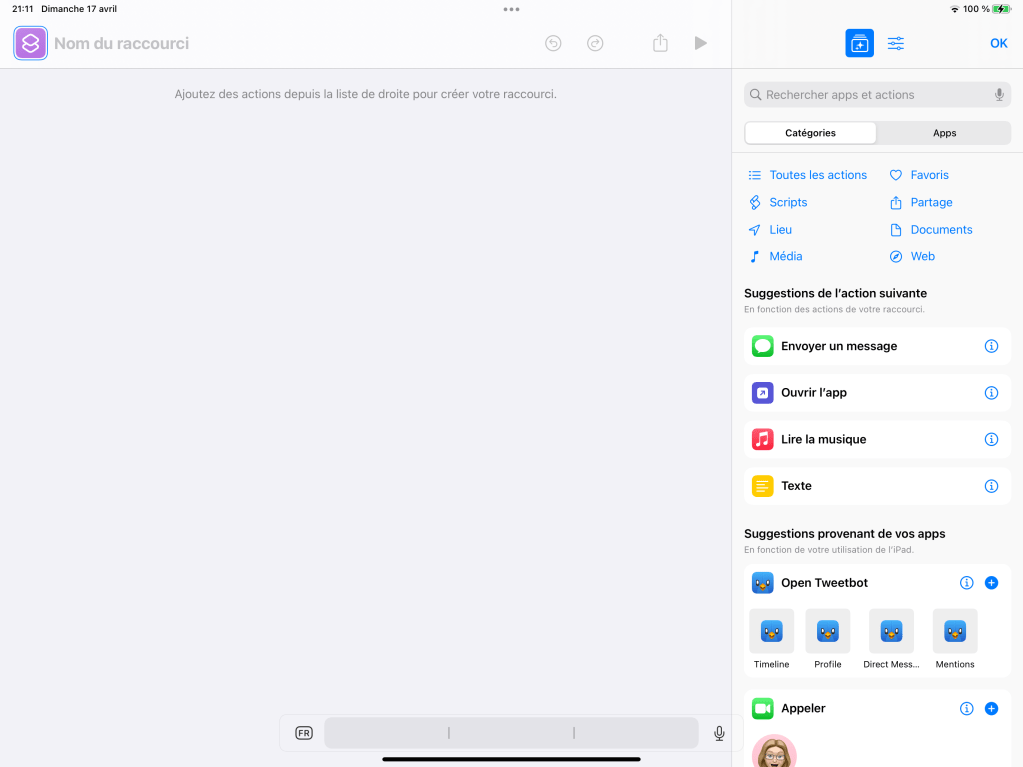Click the Nom du raccourci title field
Screen dimensions: 1023x767
coord(121,43)
